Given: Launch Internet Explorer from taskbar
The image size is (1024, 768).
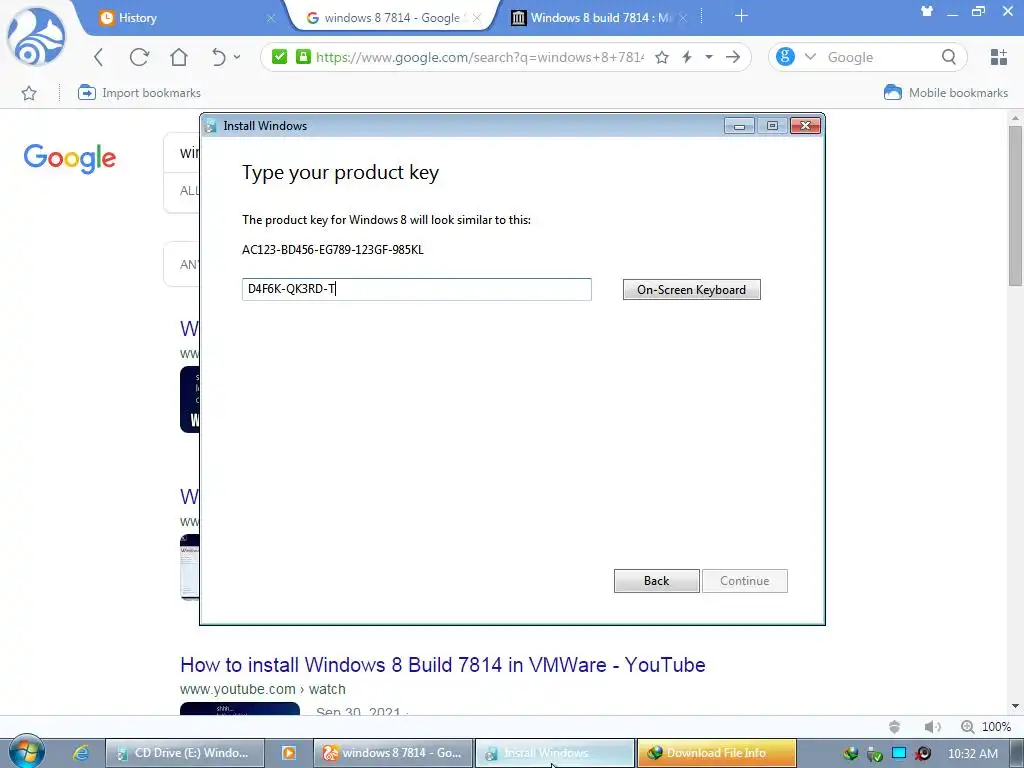Looking at the screenshot, I should point(81,753).
